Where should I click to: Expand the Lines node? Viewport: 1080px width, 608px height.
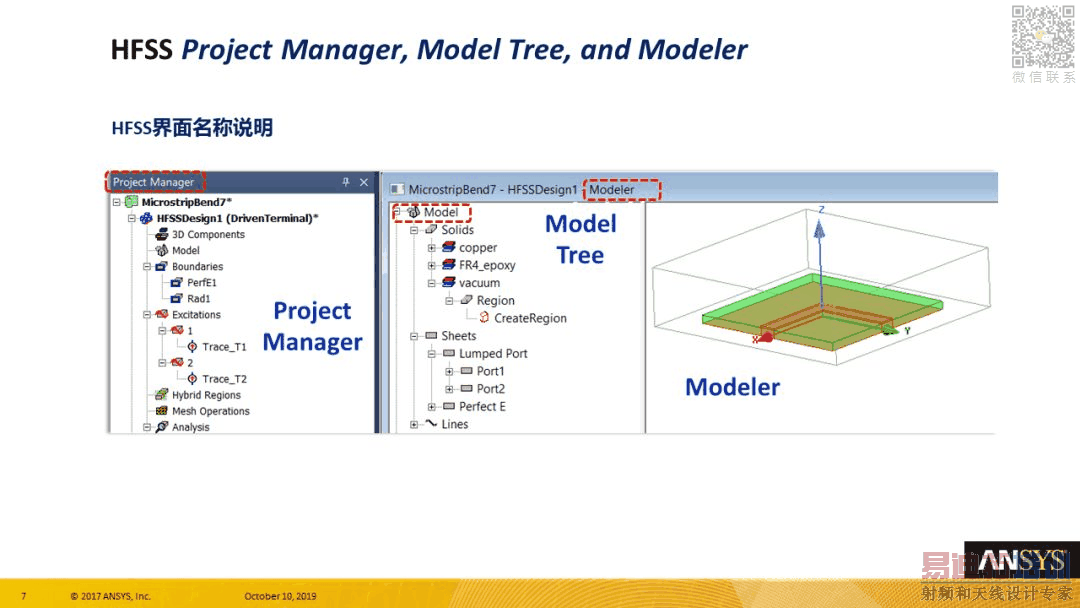(x=414, y=424)
